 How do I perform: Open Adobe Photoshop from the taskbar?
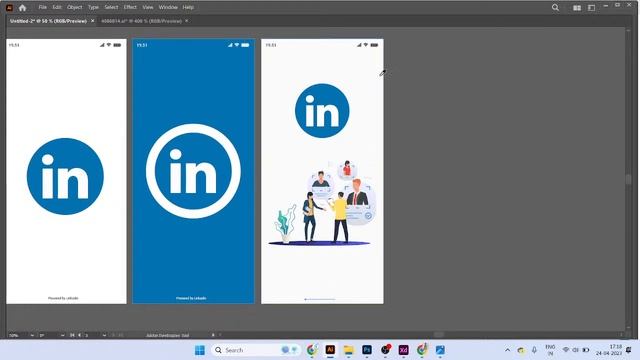[367, 350]
